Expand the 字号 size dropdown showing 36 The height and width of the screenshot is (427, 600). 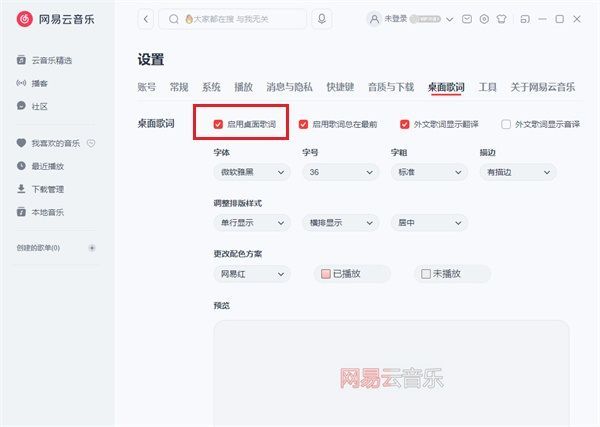pyautogui.click(x=340, y=172)
